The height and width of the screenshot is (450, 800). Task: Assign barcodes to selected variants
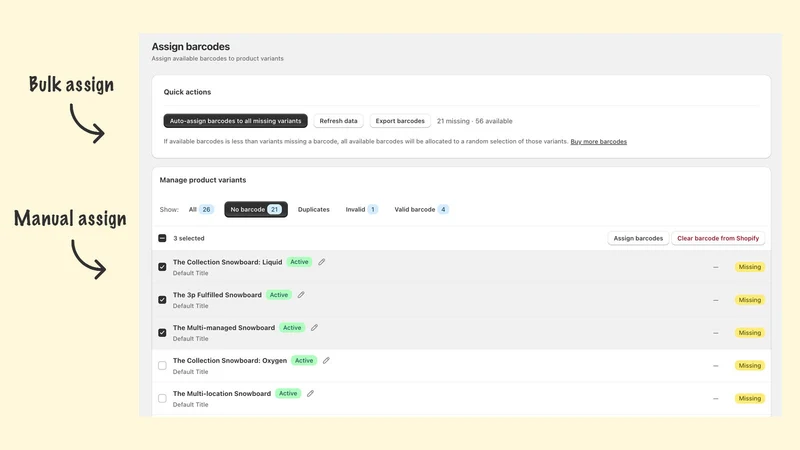click(638, 238)
